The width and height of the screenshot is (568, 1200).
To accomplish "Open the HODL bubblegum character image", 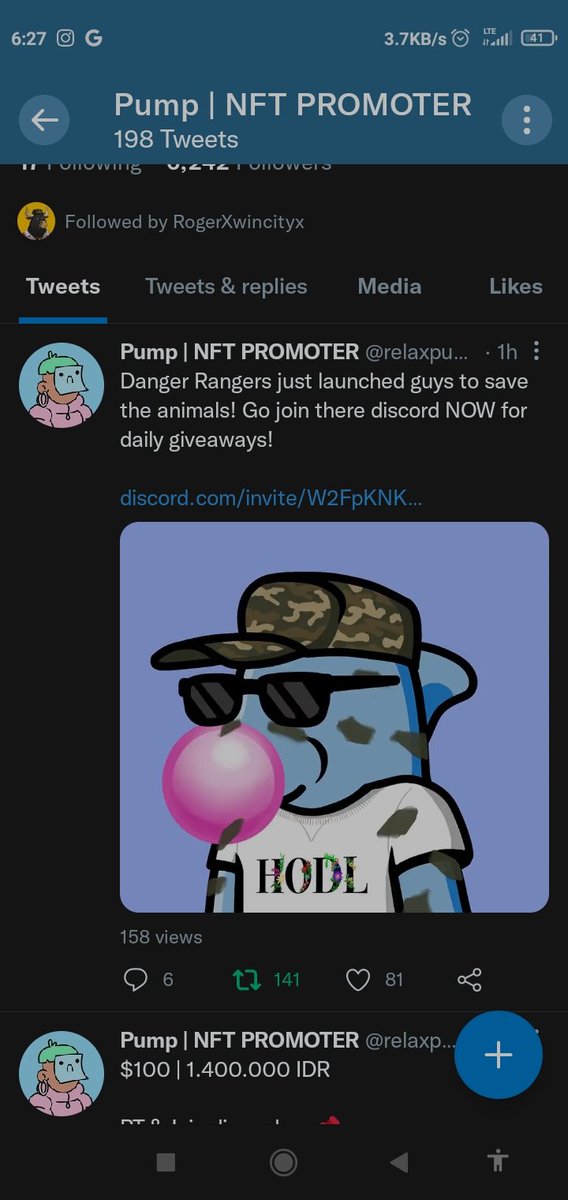I will (334, 717).
